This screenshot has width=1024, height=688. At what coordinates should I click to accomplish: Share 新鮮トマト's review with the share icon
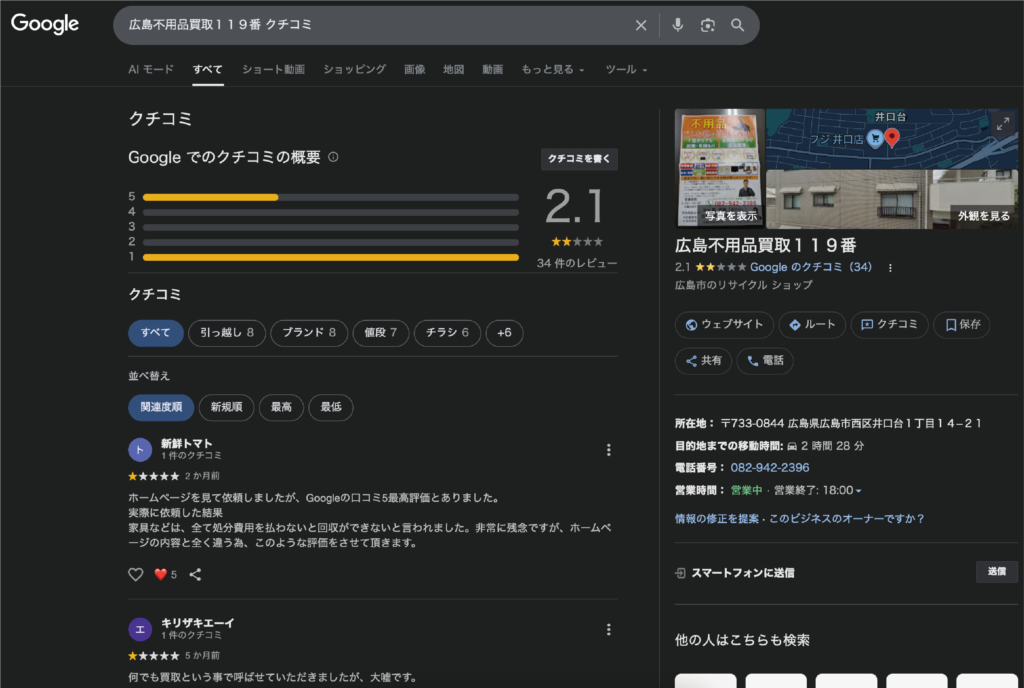pyautogui.click(x=195, y=574)
